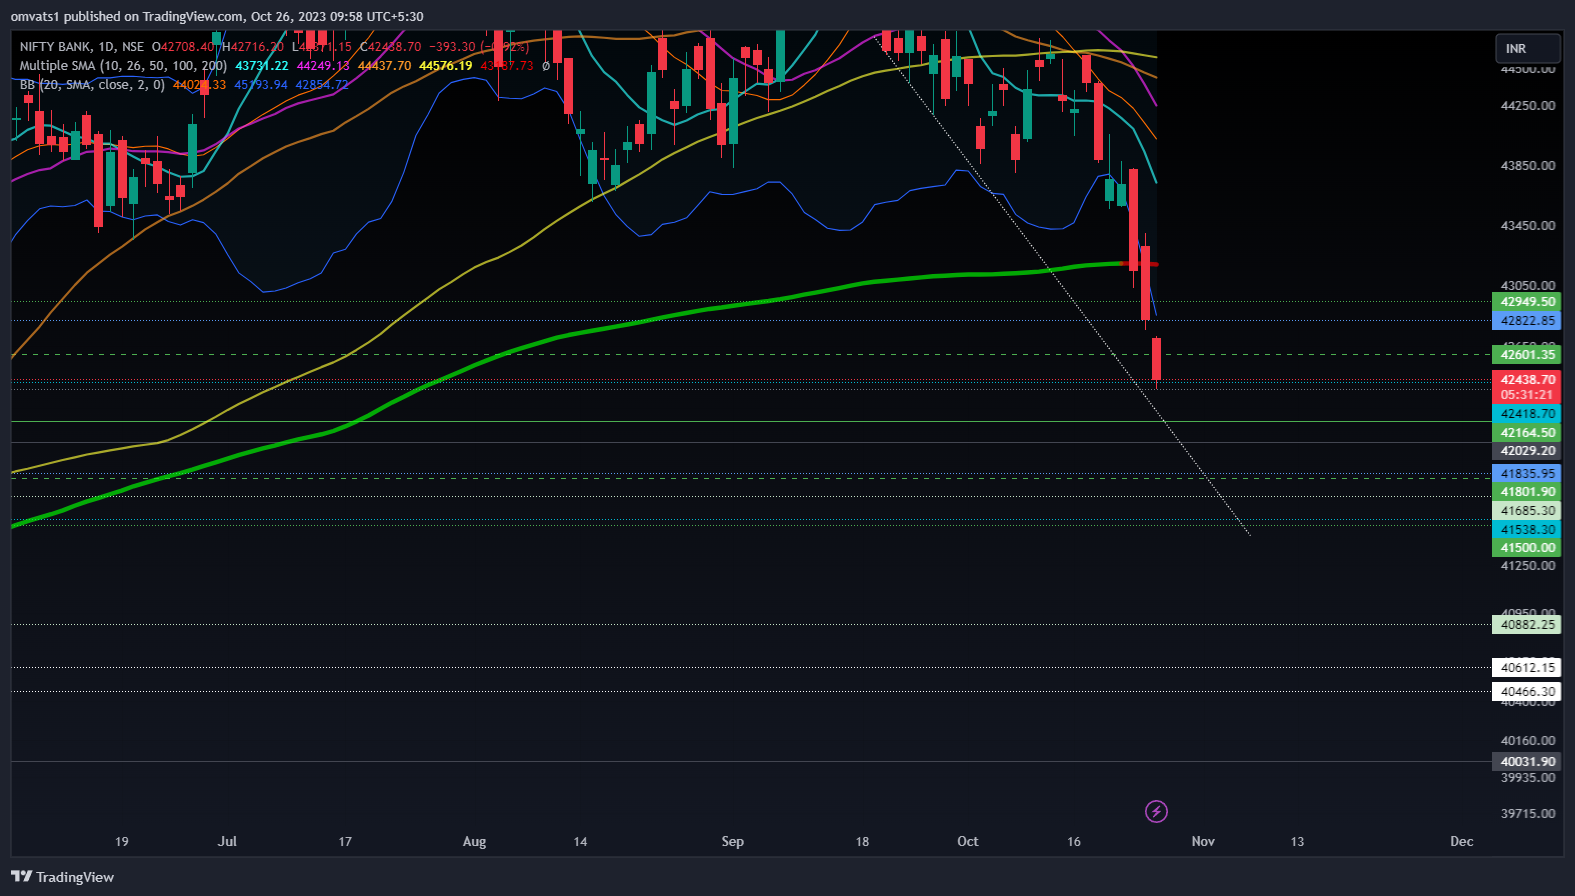
Task: Click the latest red candle near 42438
Action: point(1156,360)
